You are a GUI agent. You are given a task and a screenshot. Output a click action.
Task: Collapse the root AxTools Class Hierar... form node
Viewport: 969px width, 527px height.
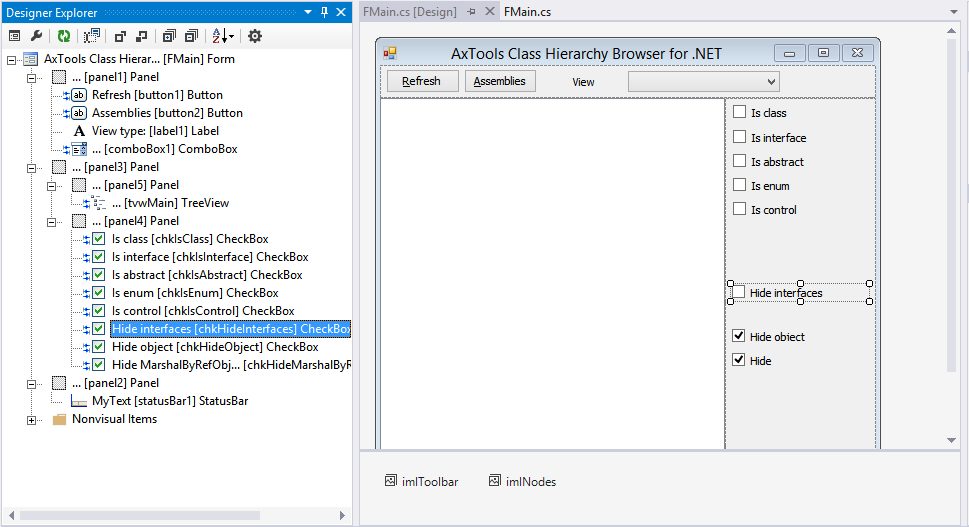click(x=11, y=60)
